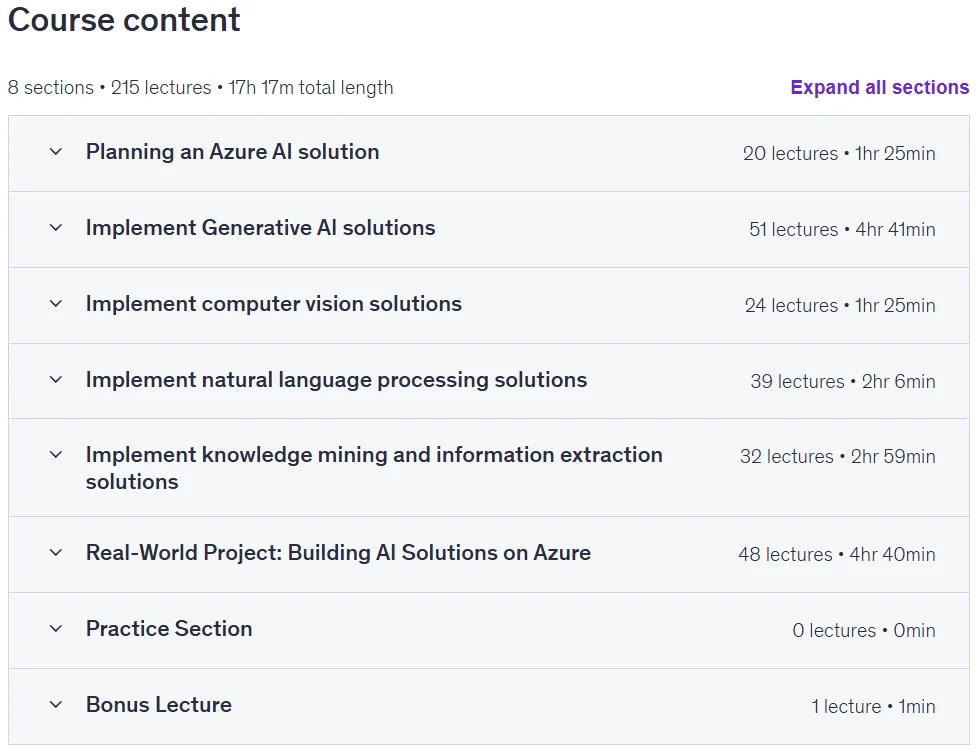The width and height of the screenshot is (976, 750).
Task: Click chevron beside knowledge mining section
Action: pos(56,455)
